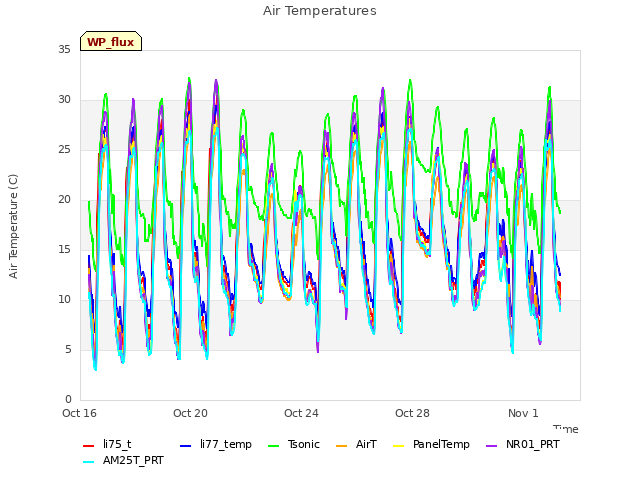Click the Air Temperature (C) axis label
Viewport: 640px width, 480px height.
(13, 227)
